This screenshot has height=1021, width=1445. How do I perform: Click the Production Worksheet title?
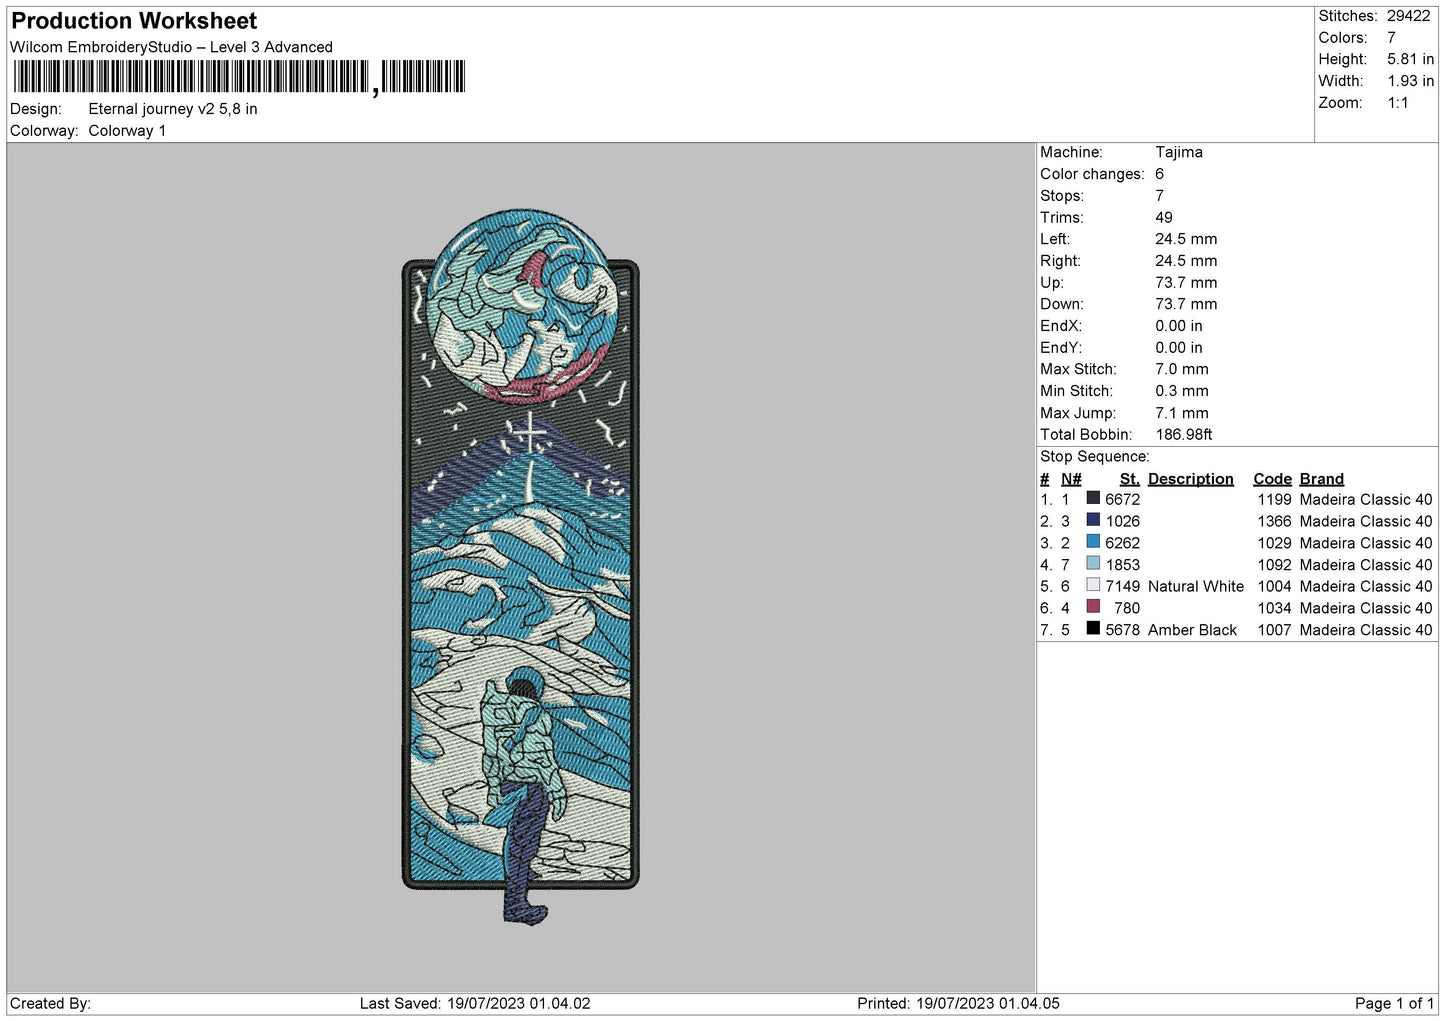(x=134, y=21)
